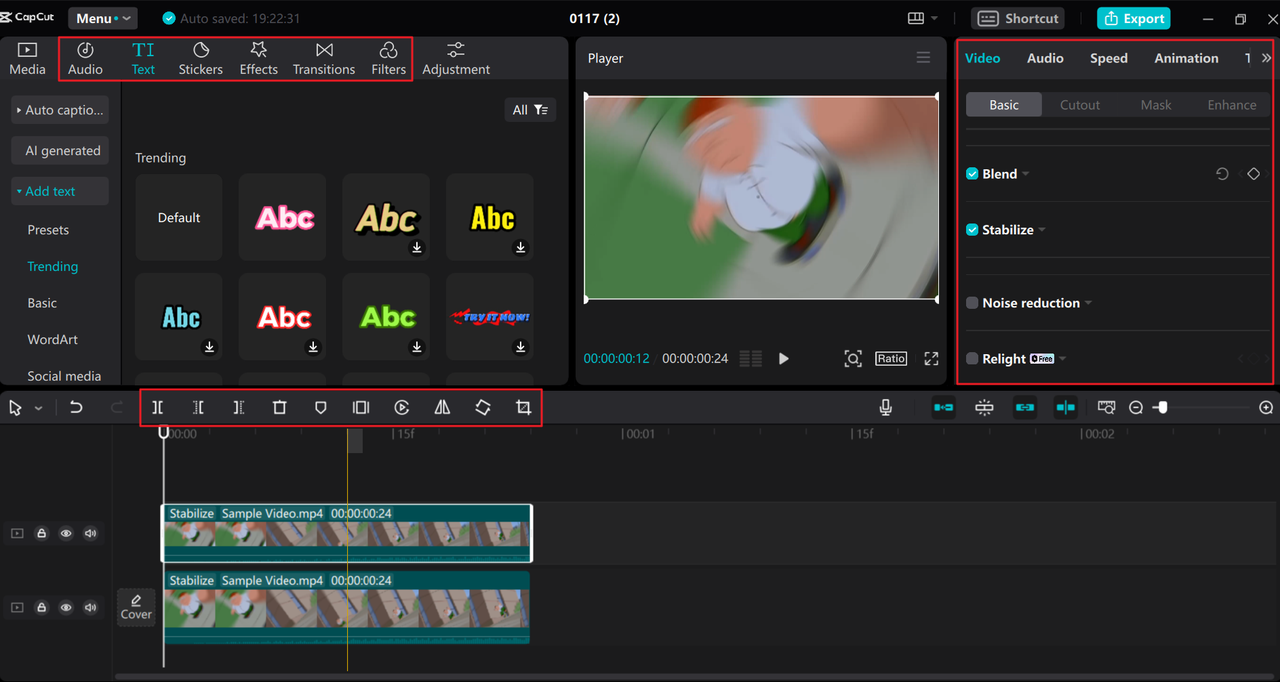Select the pink Abc text style thumbnail
1280x682 pixels.
tap(282, 217)
